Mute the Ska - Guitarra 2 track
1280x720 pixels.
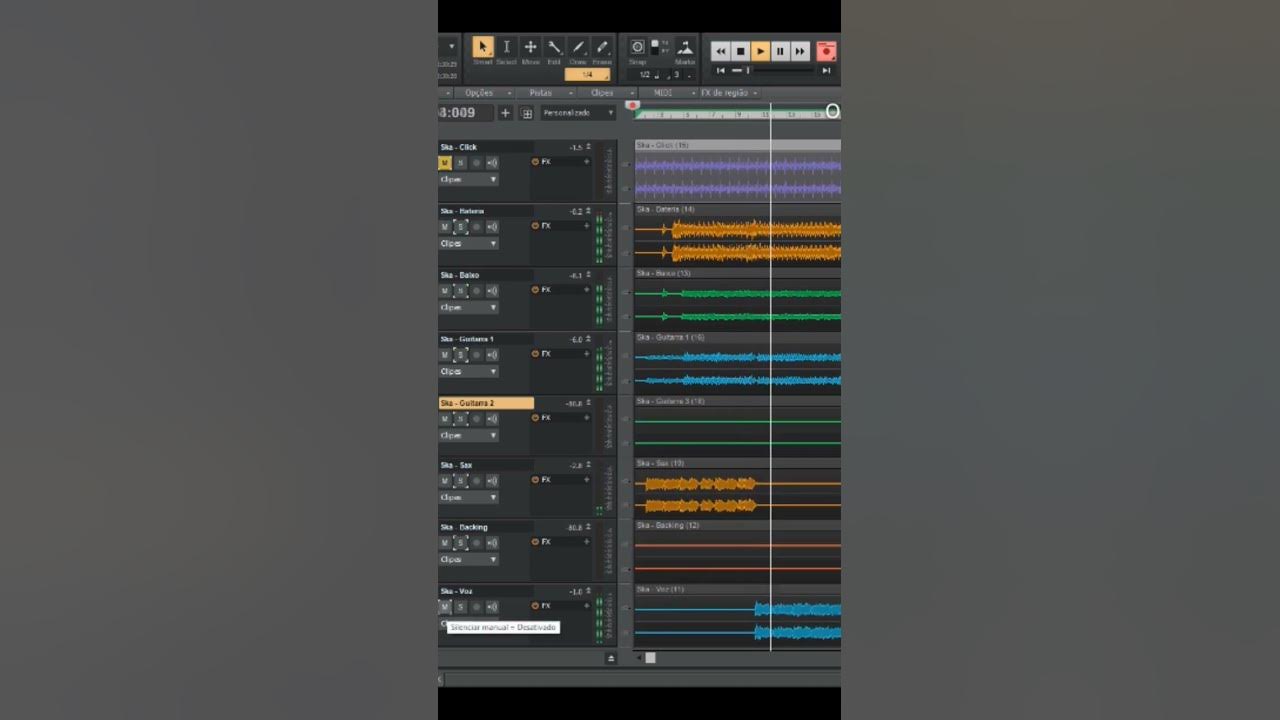point(445,419)
